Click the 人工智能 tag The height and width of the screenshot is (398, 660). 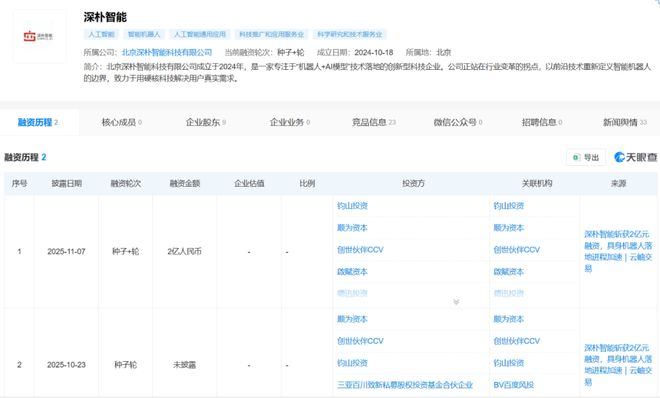101,34
